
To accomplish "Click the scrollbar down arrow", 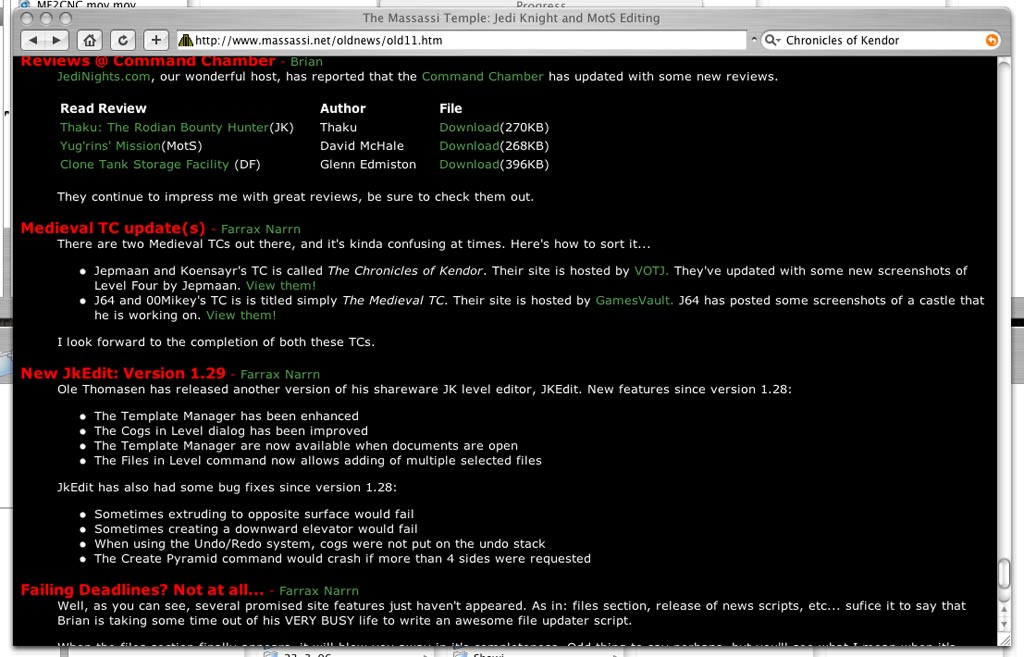I will [x=1004, y=624].
